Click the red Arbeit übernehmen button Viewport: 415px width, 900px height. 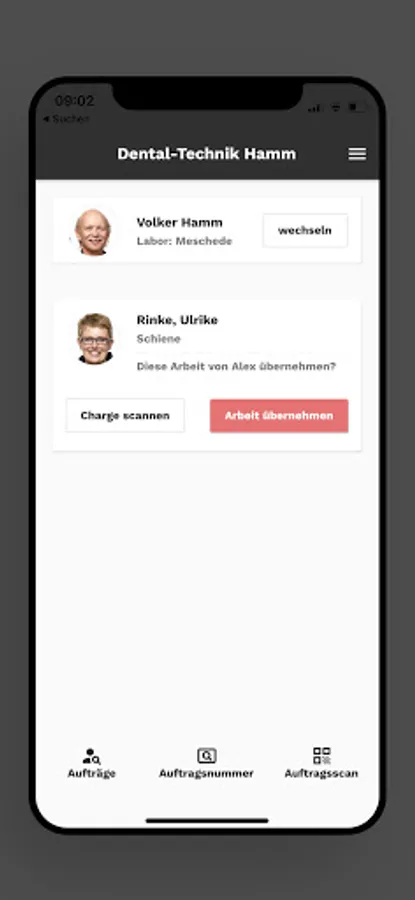[x=279, y=416]
